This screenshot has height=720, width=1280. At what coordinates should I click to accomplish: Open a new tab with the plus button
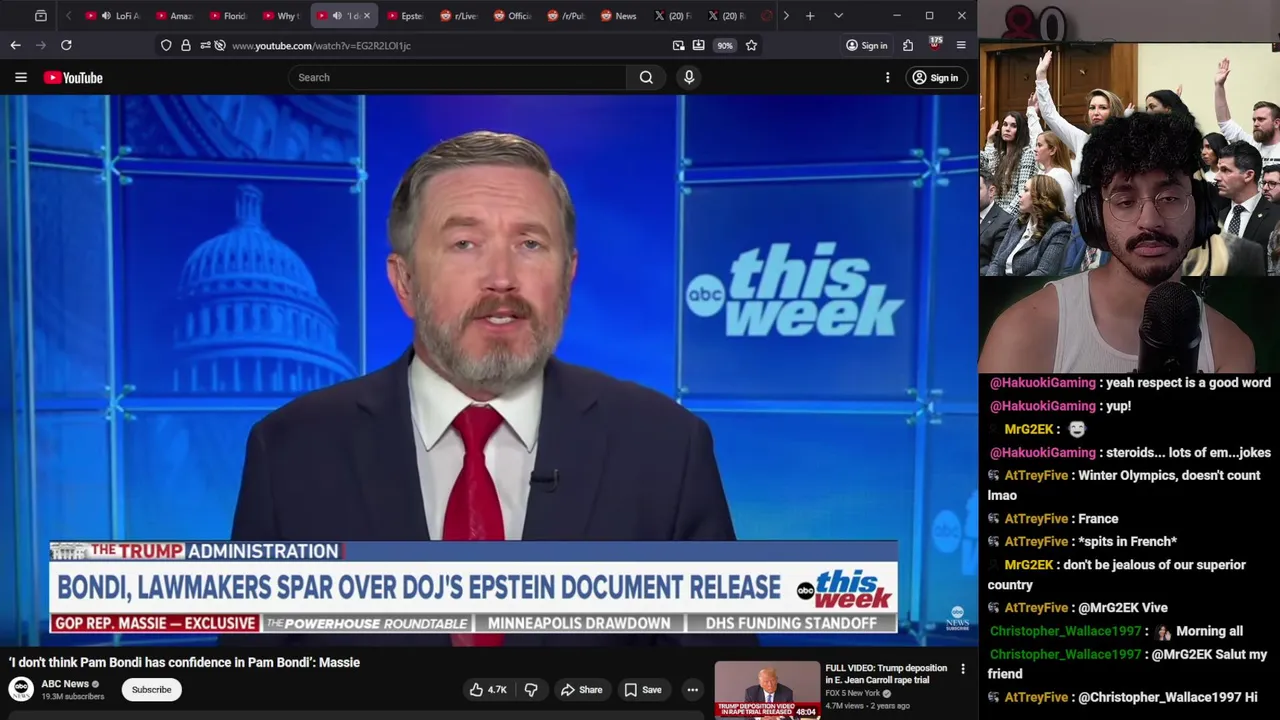810,16
